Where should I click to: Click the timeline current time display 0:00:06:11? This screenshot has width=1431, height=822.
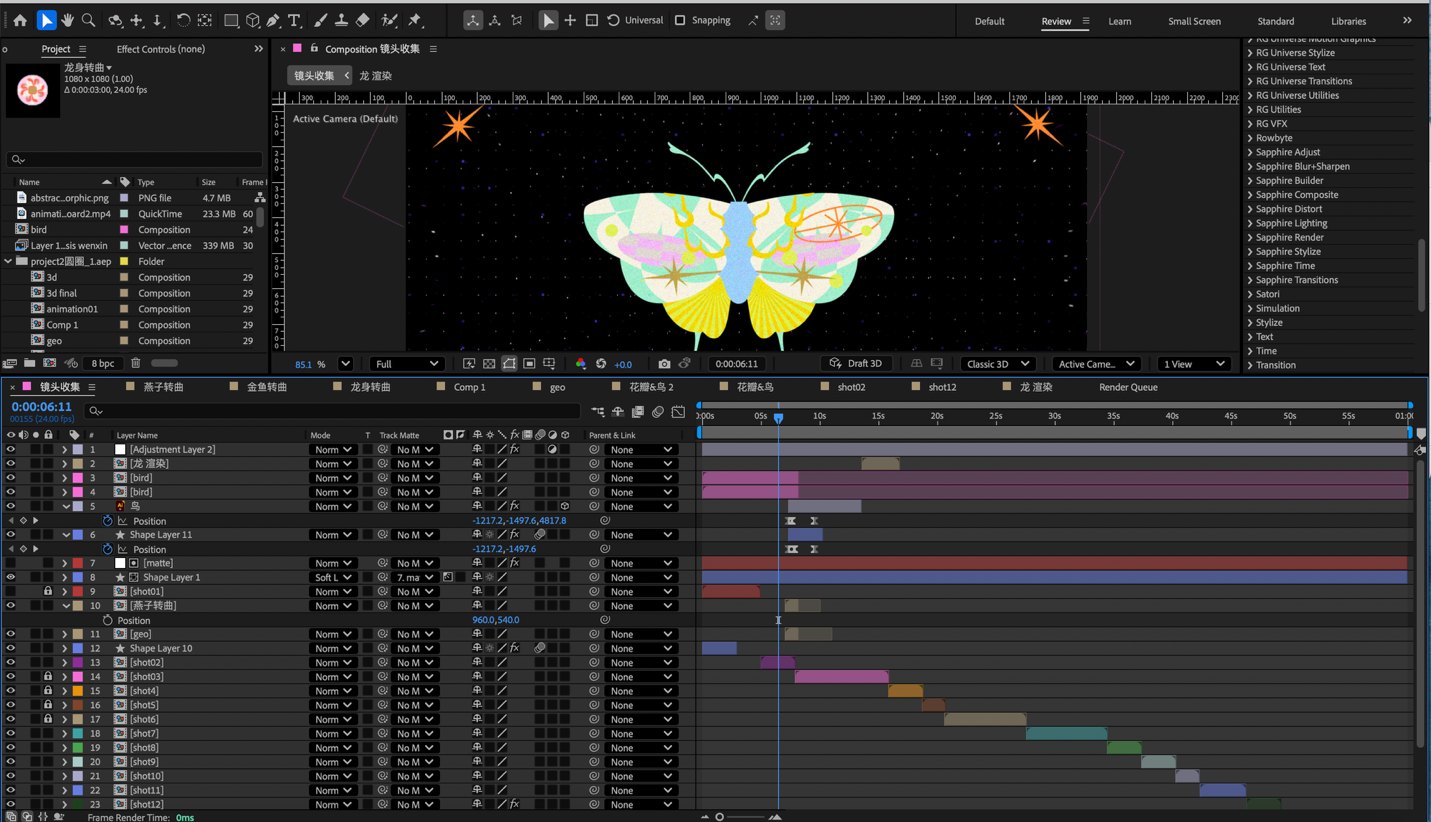[x=42, y=407]
